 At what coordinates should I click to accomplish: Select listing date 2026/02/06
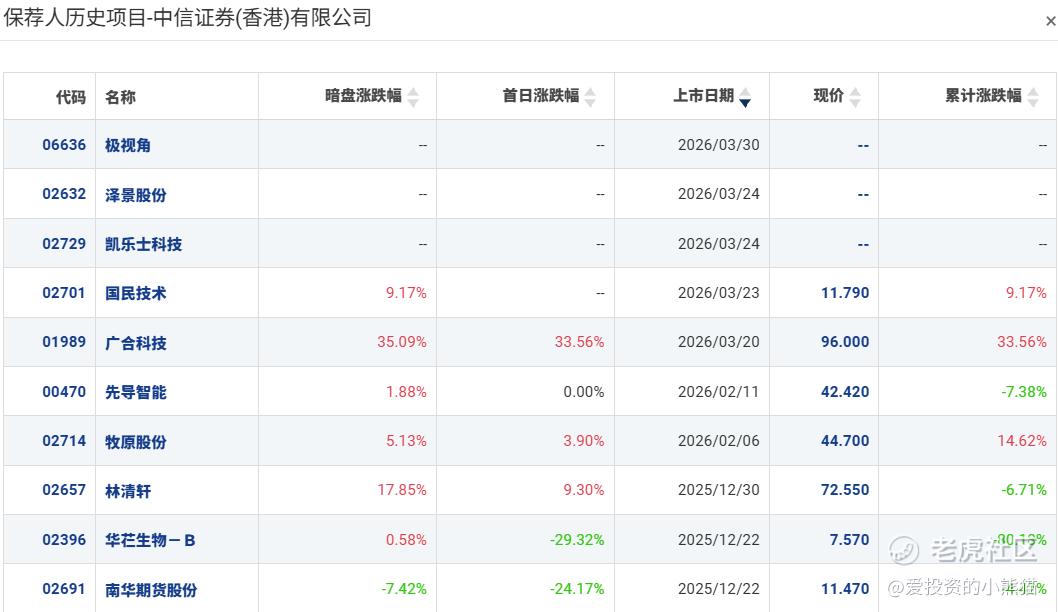coord(719,441)
